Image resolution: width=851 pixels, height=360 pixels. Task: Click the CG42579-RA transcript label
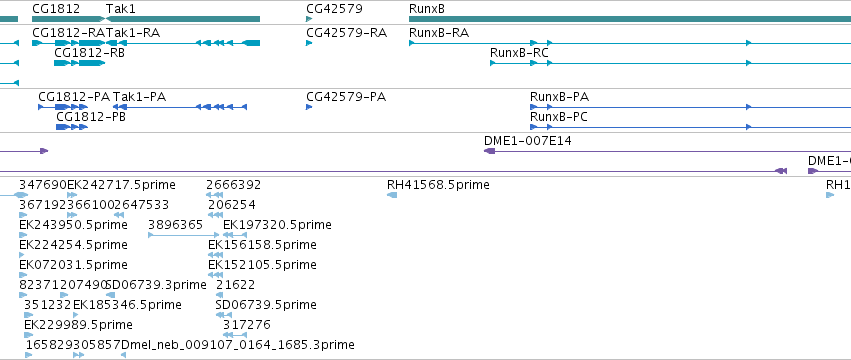pyautogui.click(x=346, y=33)
